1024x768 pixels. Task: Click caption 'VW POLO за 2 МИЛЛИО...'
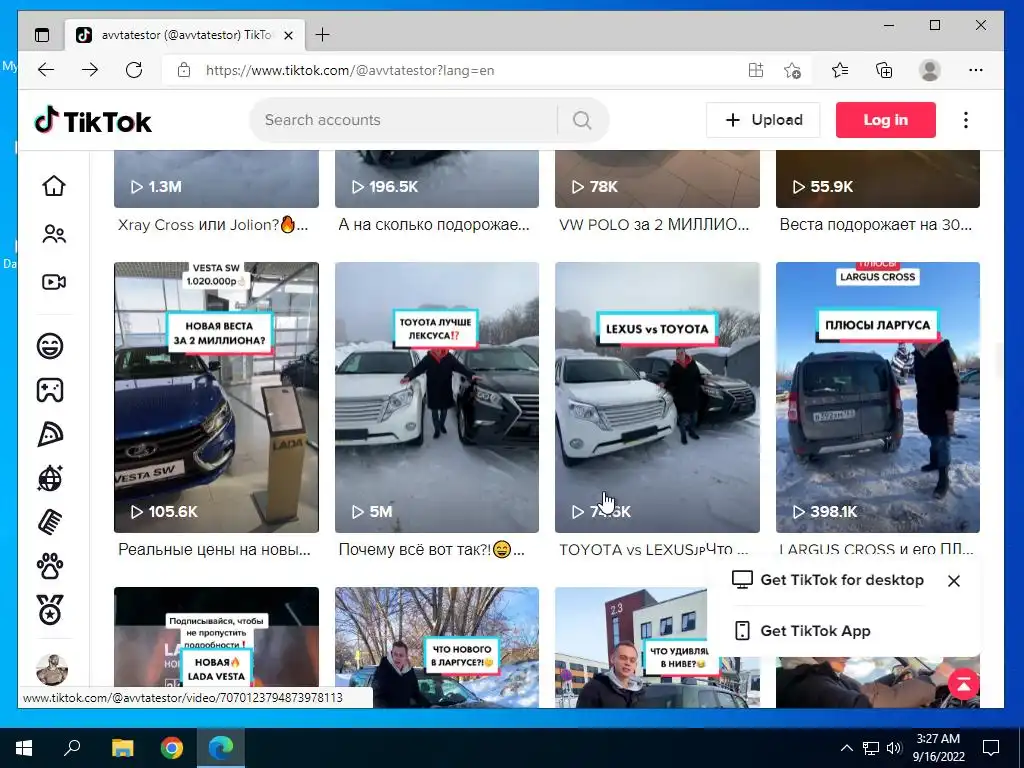[654, 225]
